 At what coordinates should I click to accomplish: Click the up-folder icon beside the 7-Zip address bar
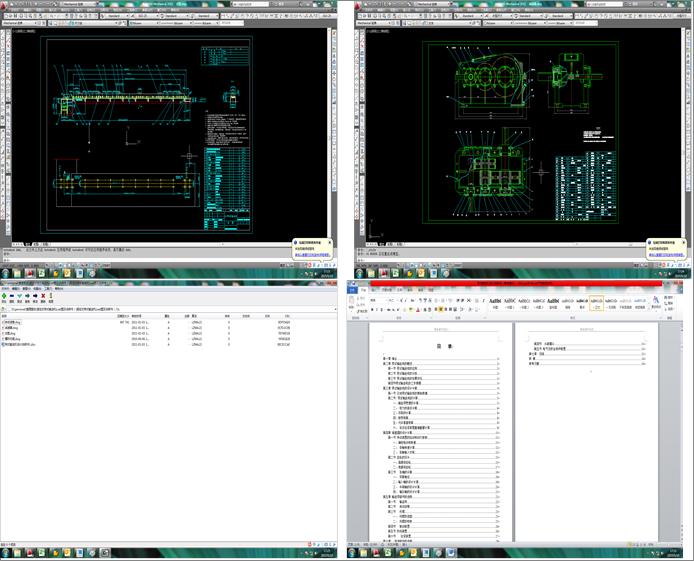3,309
